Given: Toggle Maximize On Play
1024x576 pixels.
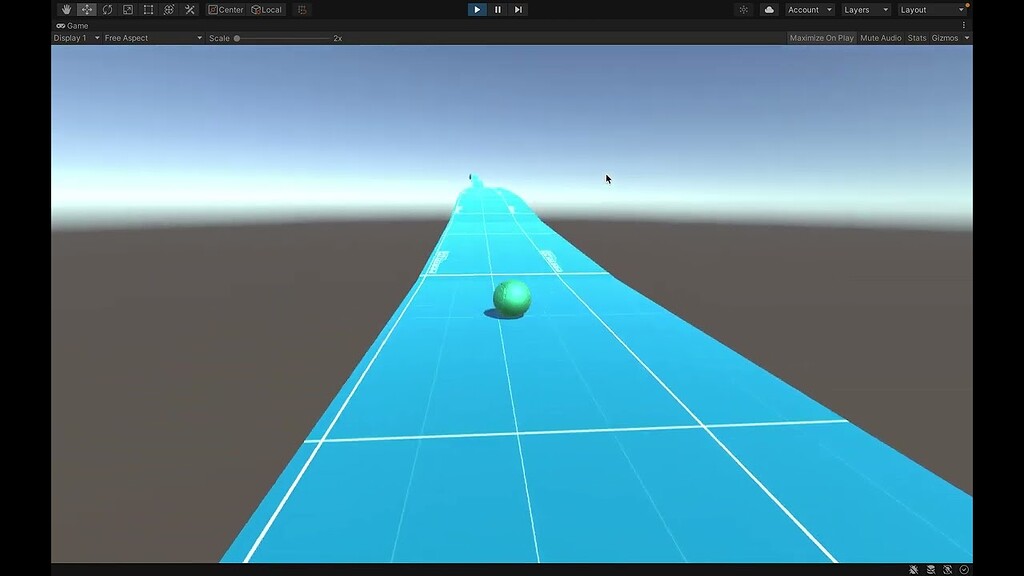Looking at the screenshot, I should (x=819, y=37).
